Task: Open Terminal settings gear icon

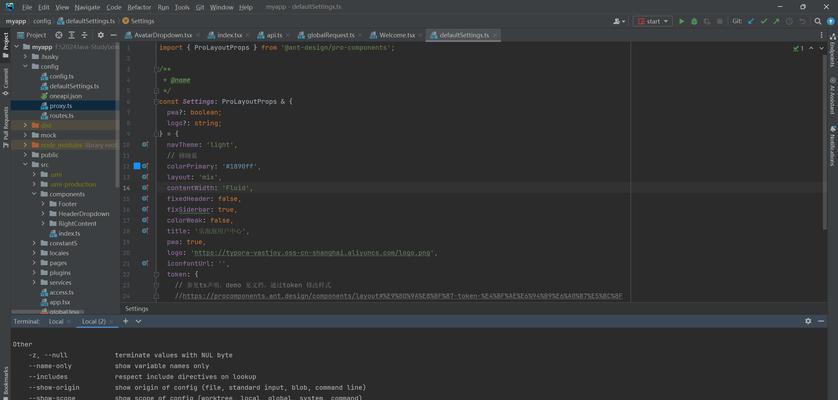Action: (808, 321)
